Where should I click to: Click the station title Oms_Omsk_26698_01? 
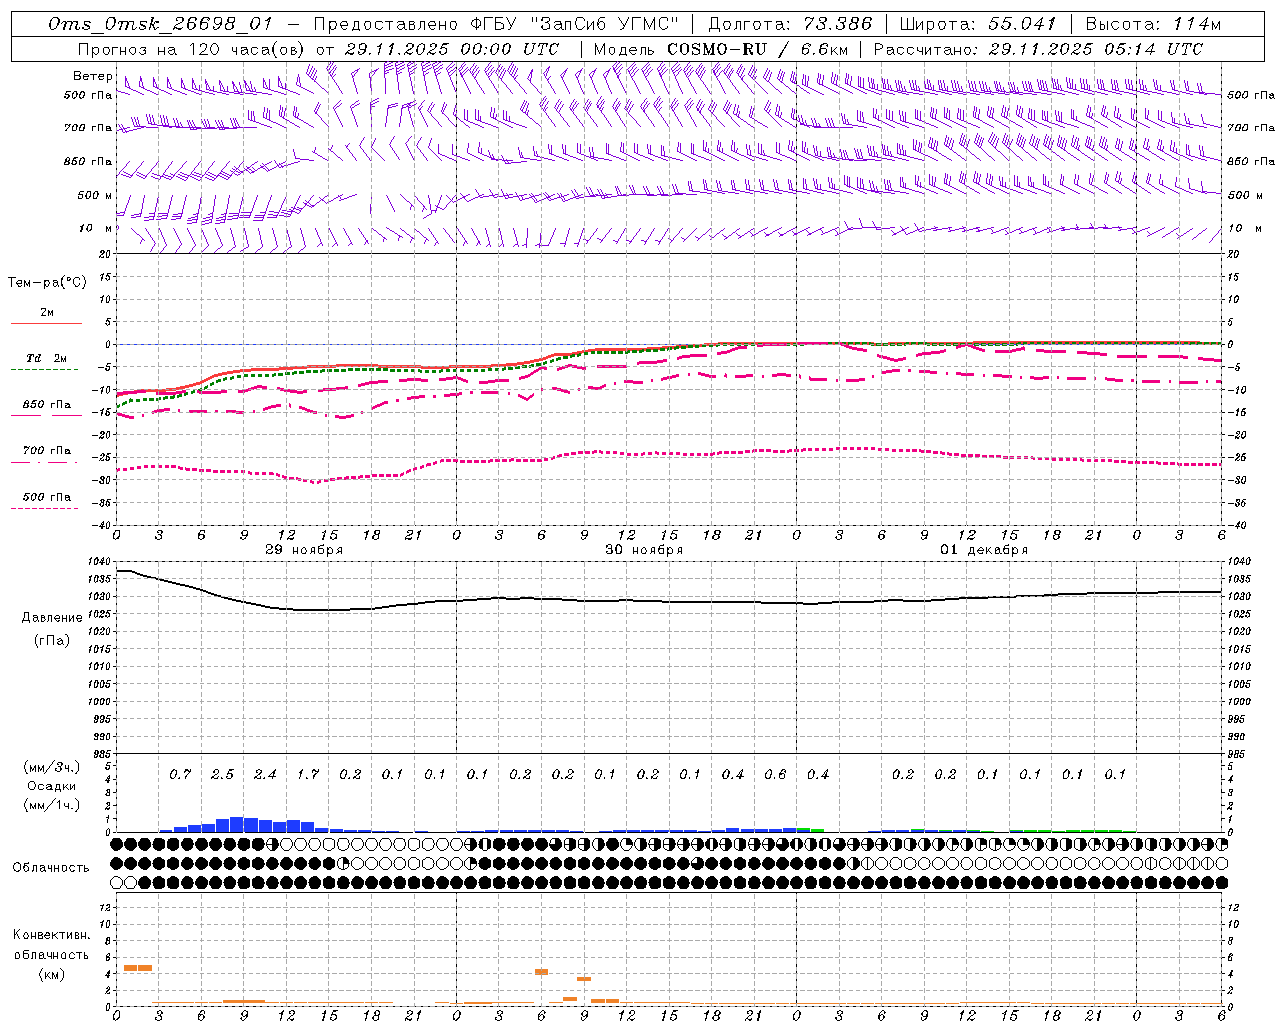[159, 24]
